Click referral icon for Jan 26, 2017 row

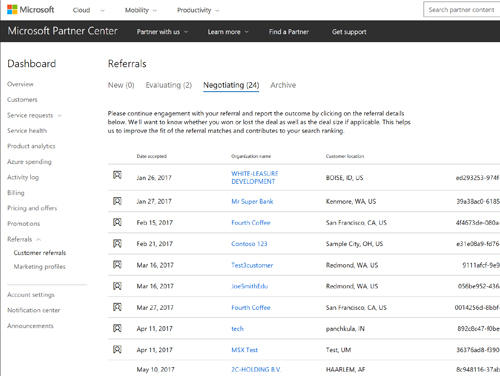click(117, 175)
